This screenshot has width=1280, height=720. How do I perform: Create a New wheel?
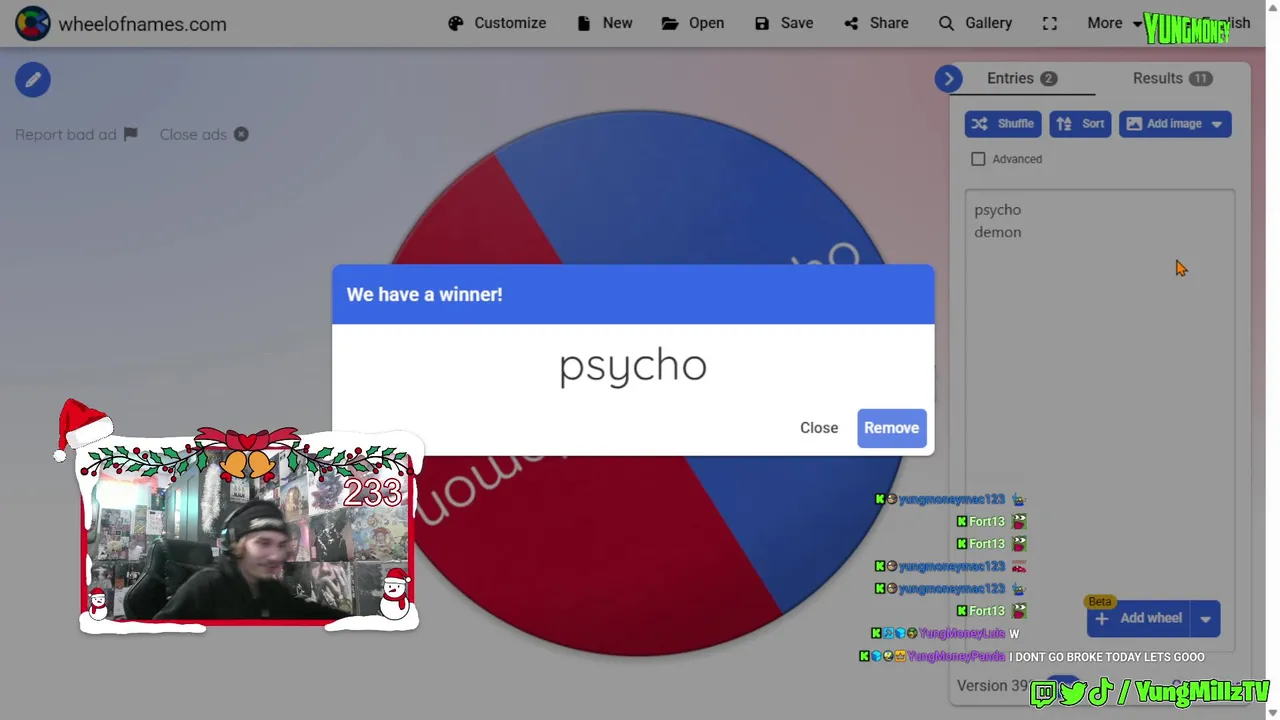pos(605,23)
